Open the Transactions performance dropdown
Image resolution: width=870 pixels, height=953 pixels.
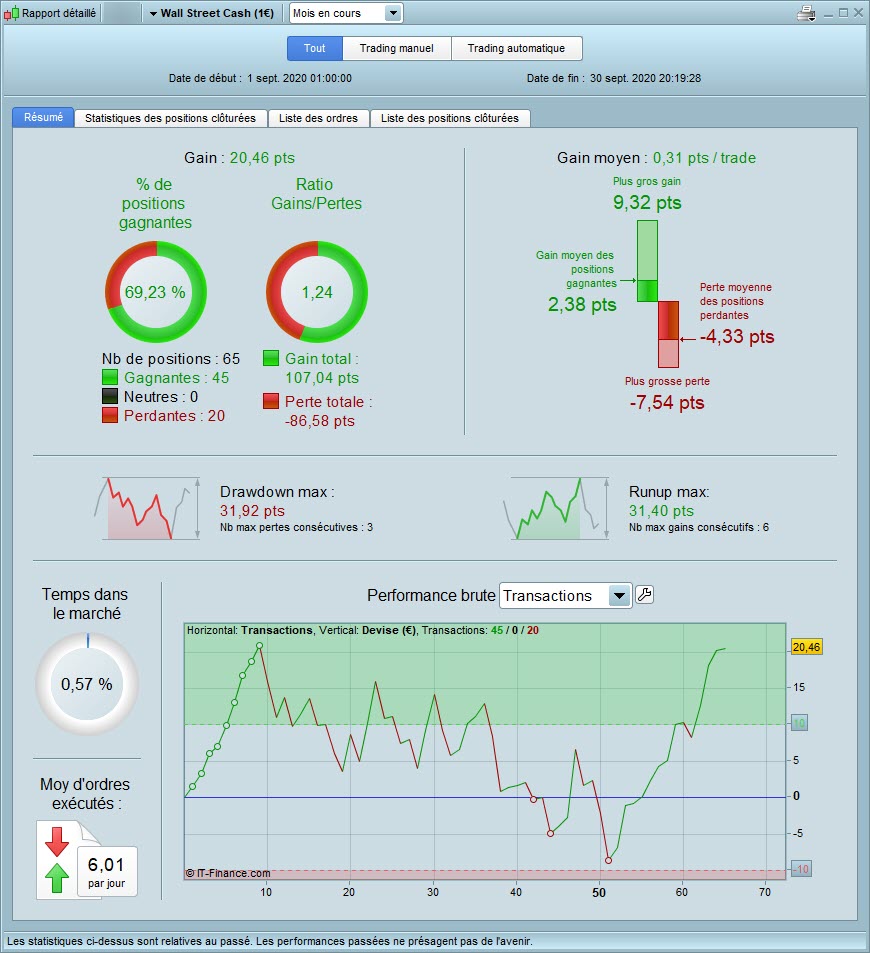564,596
